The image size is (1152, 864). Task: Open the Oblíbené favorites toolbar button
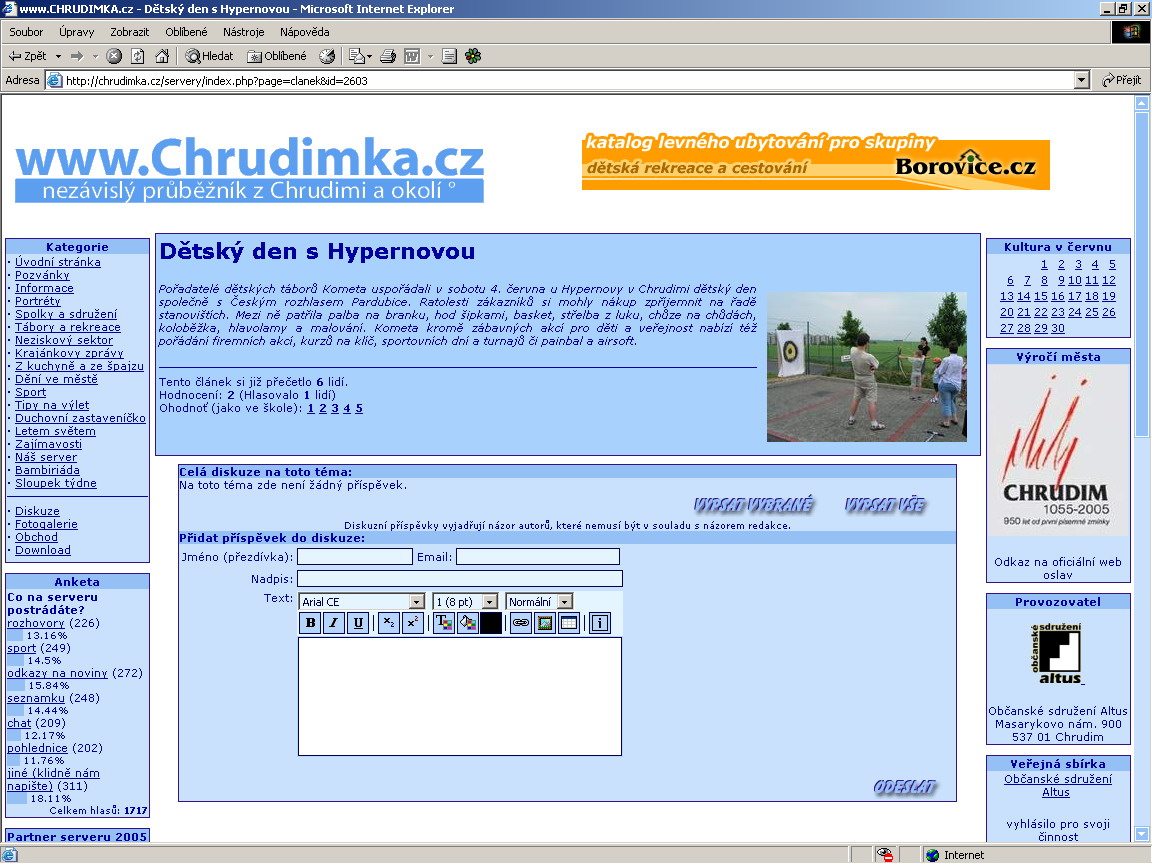[277, 56]
